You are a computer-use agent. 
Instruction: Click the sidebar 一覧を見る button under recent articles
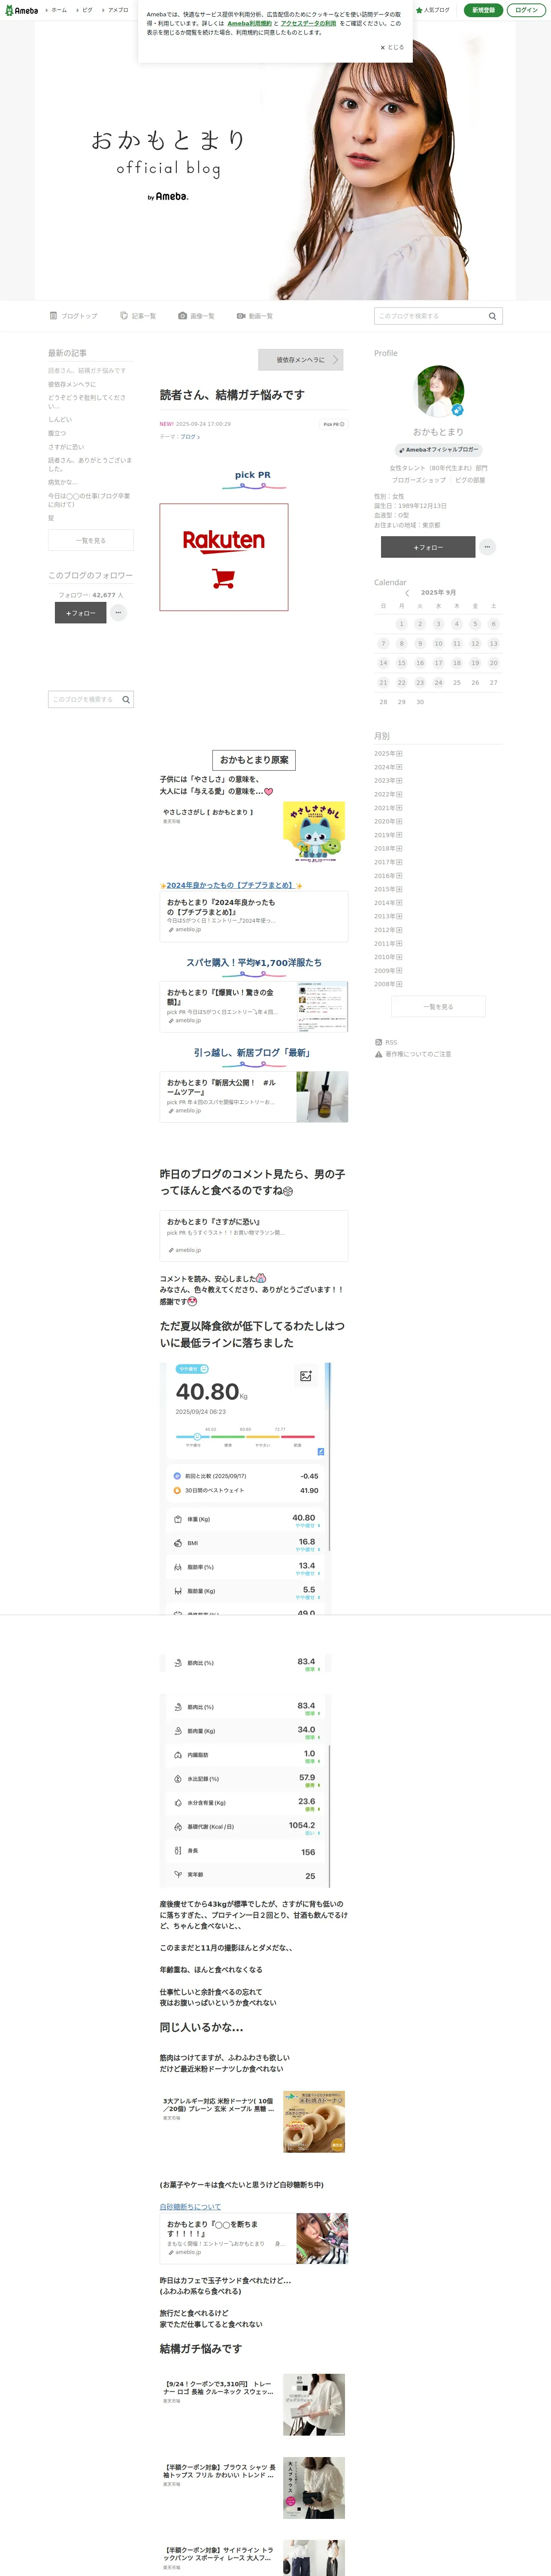click(91, 541)
